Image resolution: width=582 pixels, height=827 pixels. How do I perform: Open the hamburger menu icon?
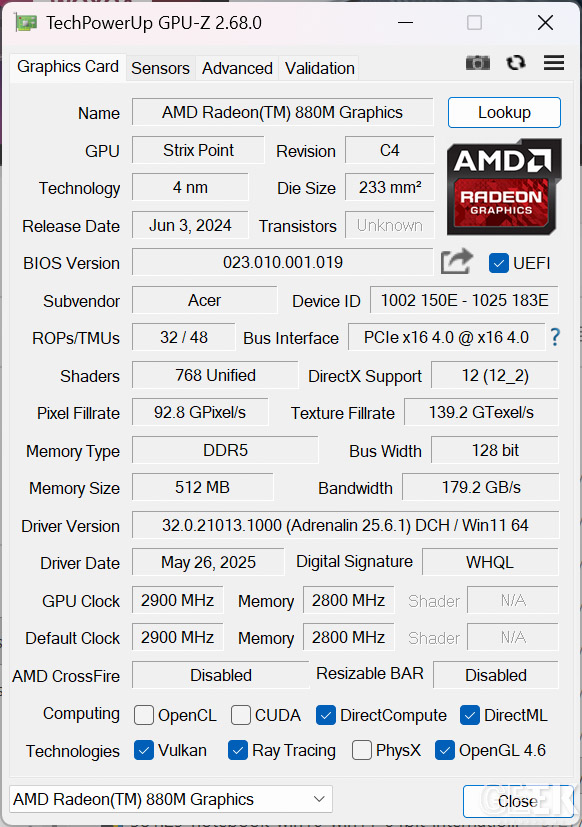(x=554, y=63)
